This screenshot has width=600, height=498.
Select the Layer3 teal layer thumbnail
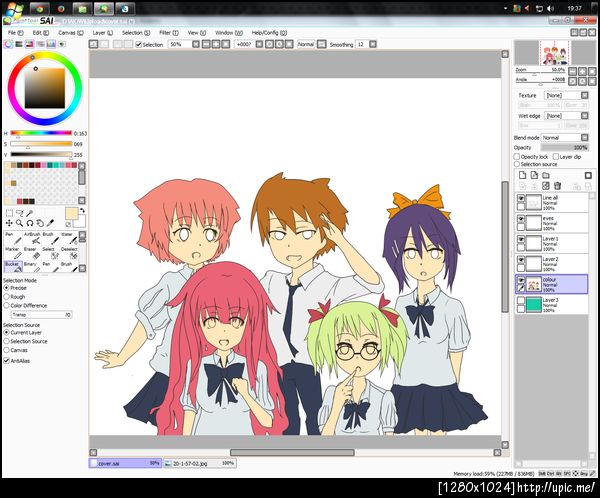(533, 305)
